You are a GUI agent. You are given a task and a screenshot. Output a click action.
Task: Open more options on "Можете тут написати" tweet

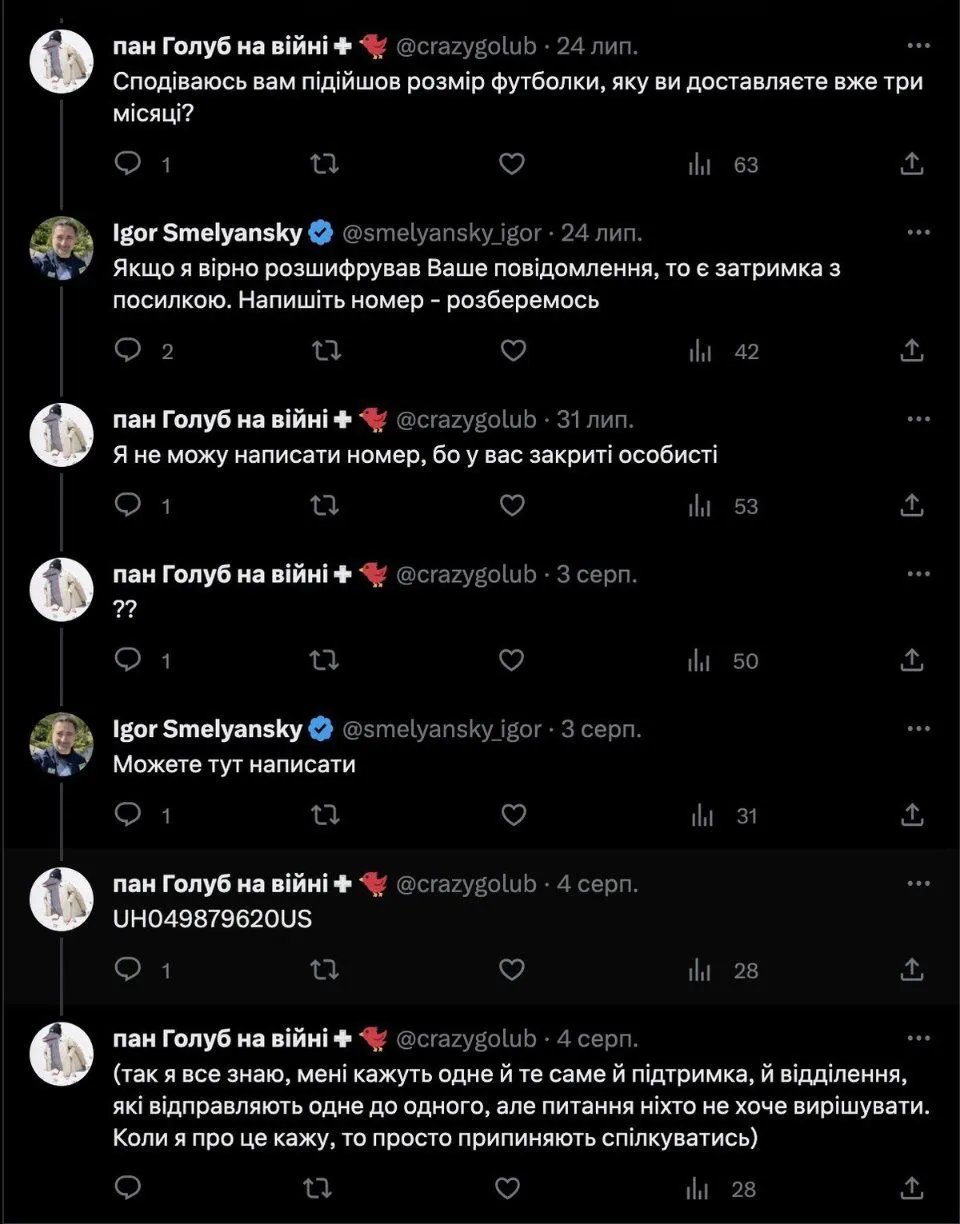918,730
